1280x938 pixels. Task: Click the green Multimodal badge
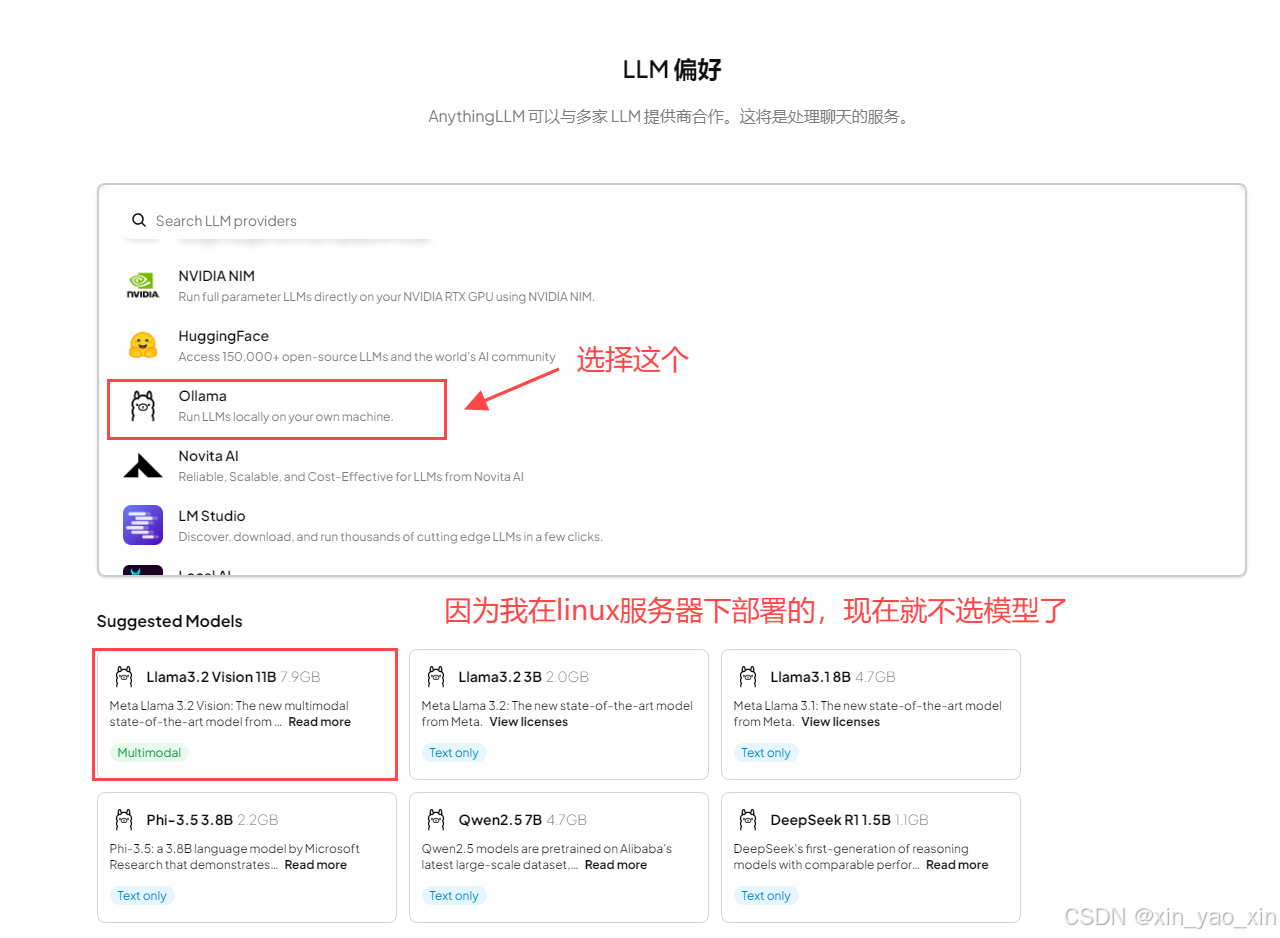tap(149, 753)
